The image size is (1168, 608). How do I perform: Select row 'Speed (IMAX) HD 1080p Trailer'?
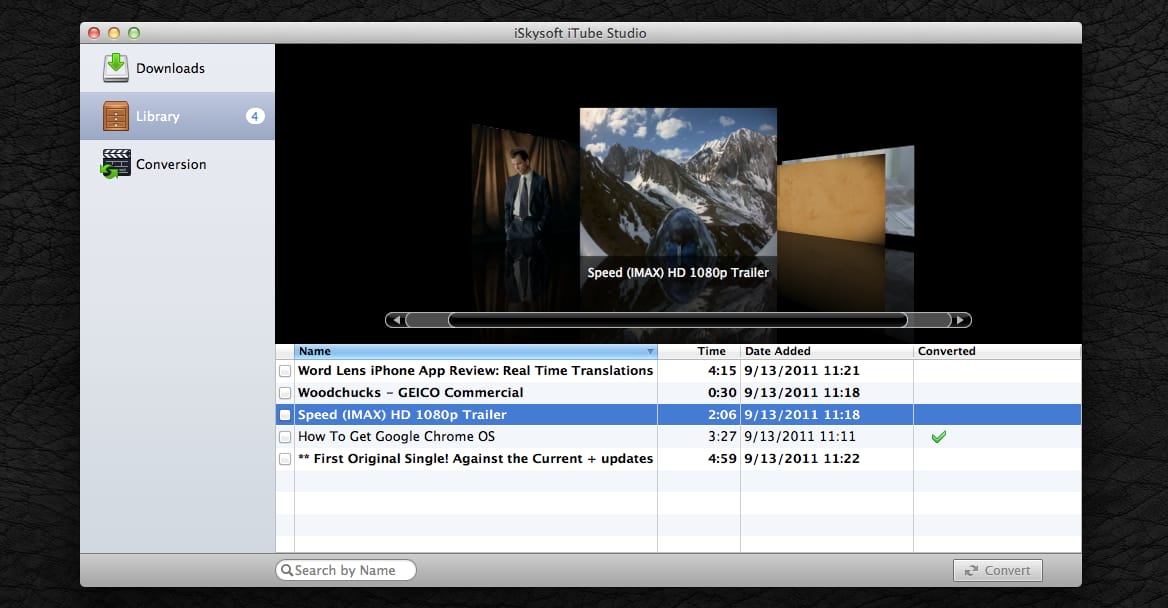coord(679,415)
